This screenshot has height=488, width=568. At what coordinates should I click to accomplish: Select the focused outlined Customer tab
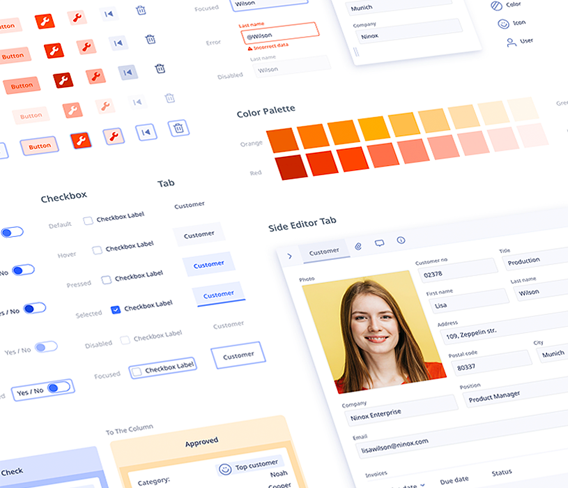(238, 355)
